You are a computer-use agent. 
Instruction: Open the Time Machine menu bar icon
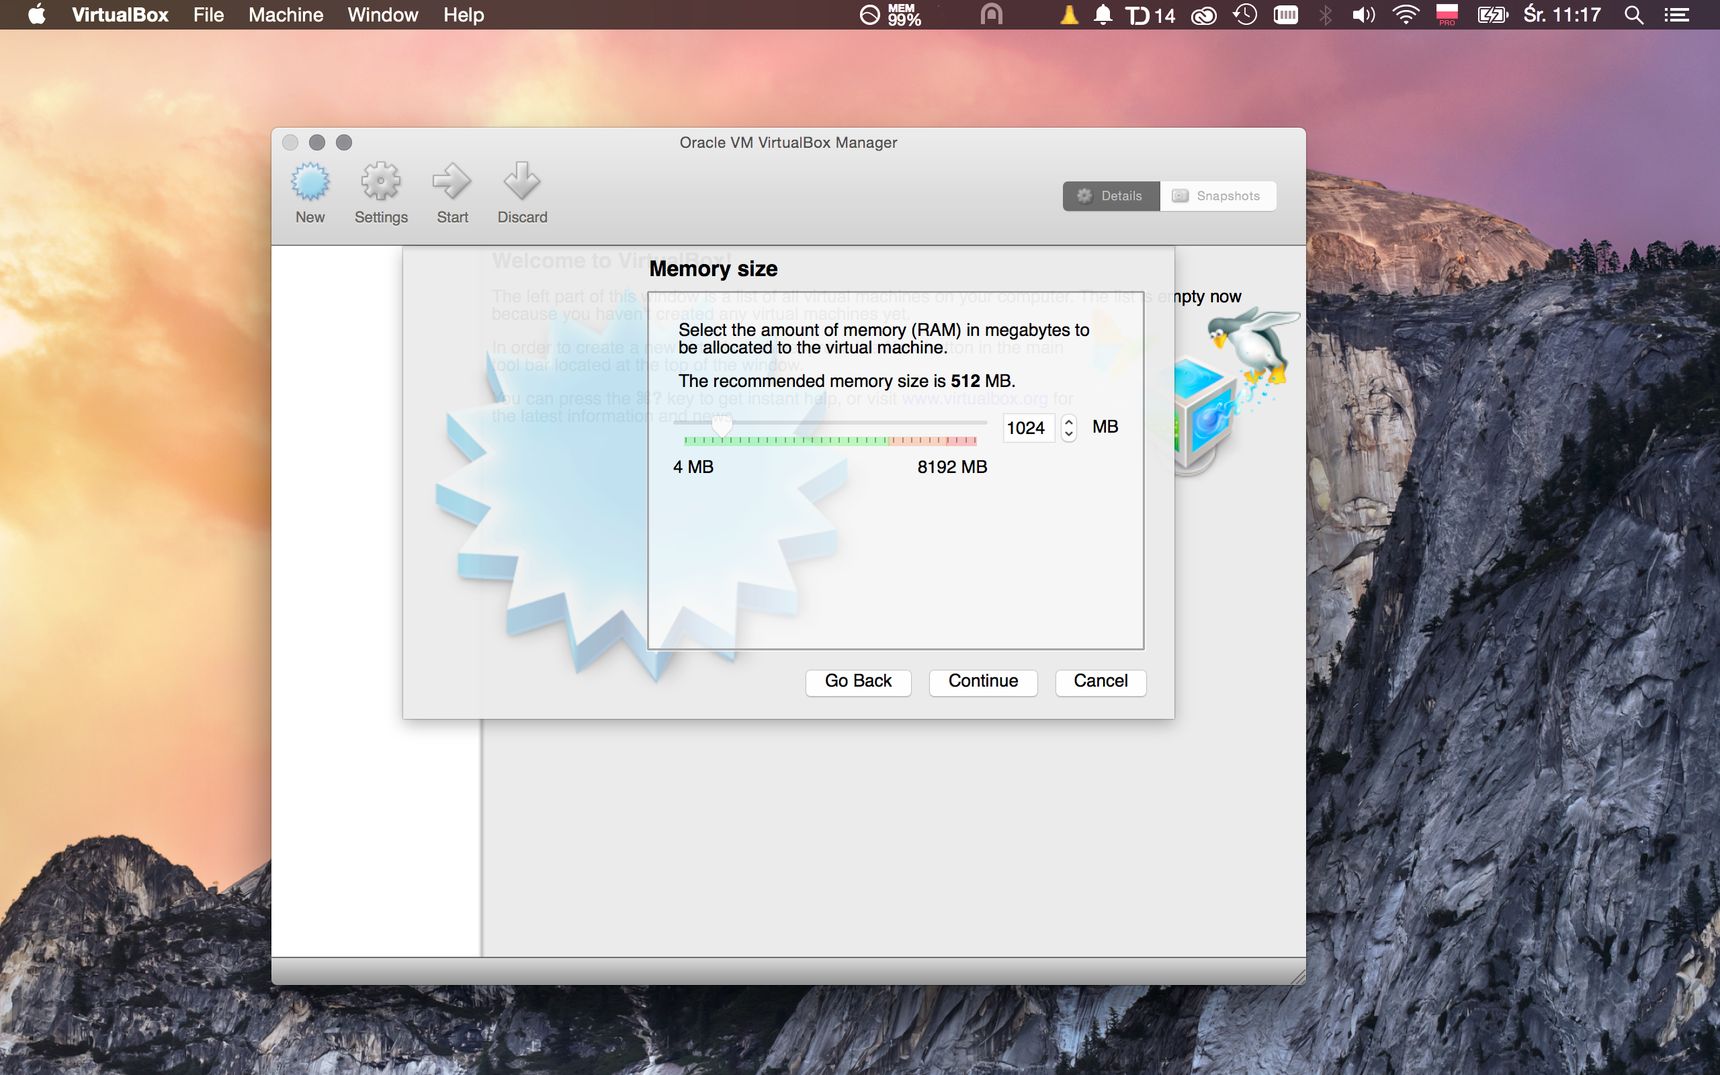click(1245, 15)
